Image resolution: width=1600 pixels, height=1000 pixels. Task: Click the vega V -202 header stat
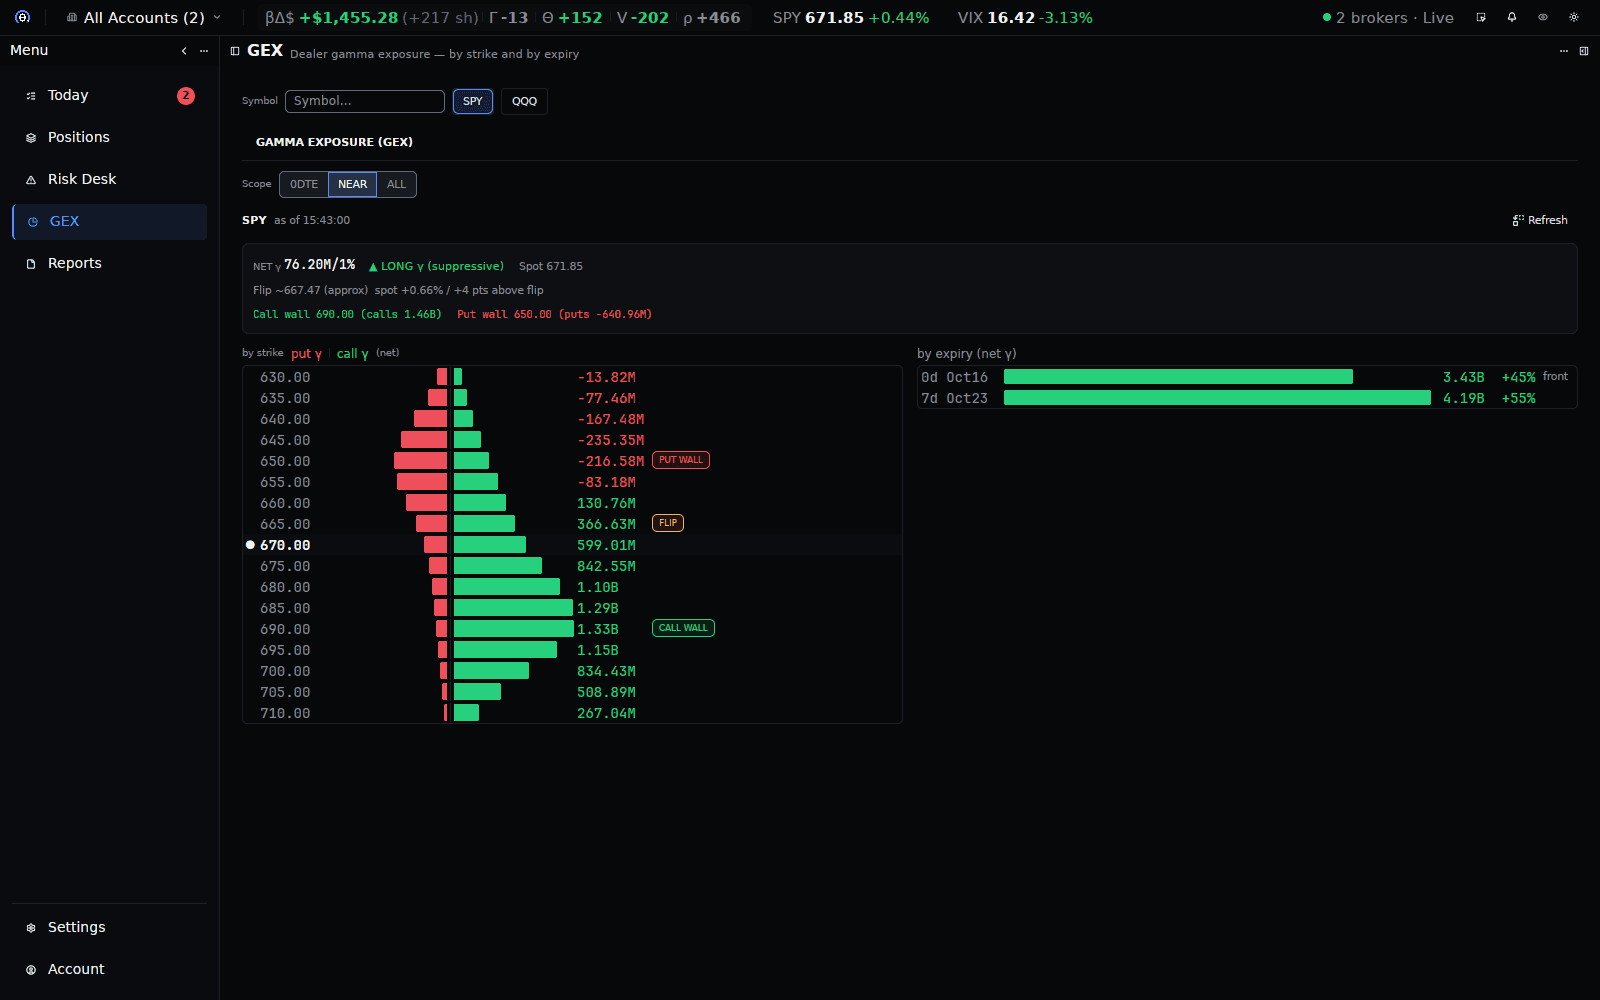(643, 17)
